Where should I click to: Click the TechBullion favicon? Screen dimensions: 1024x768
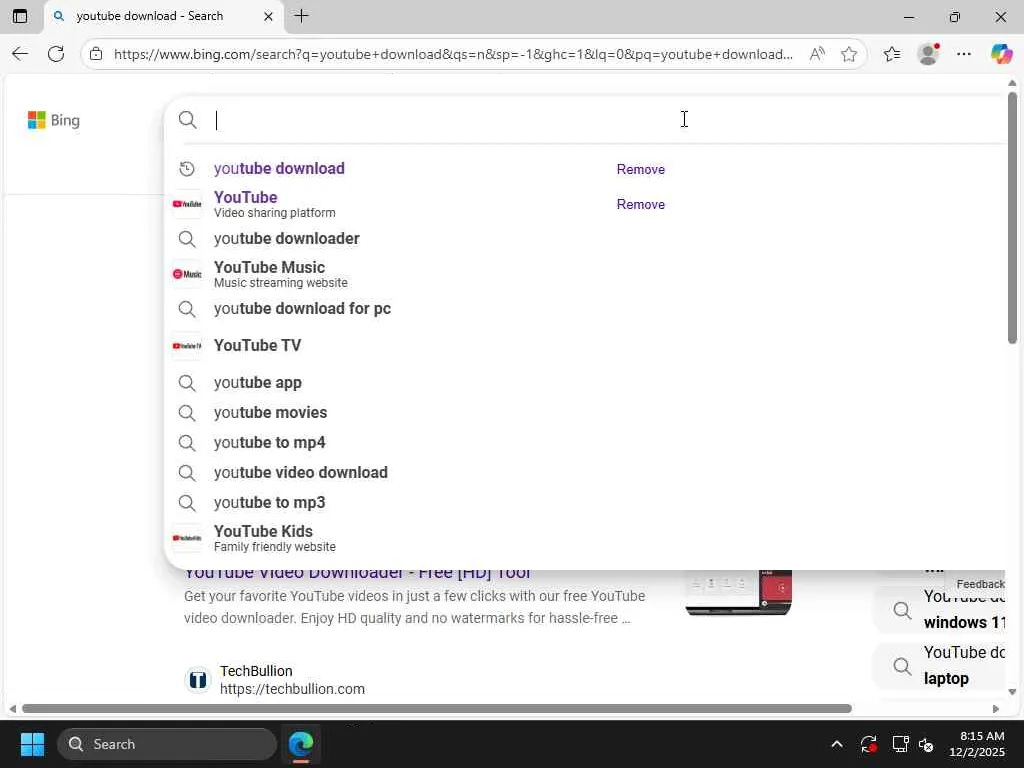pos(198,680)
